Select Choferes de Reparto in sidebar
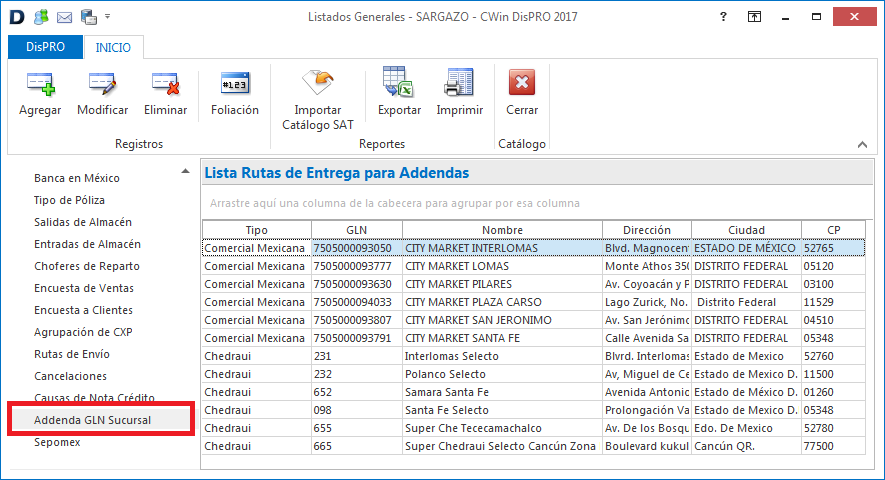This screenshot has height=480, width=885. pos(87,266)
